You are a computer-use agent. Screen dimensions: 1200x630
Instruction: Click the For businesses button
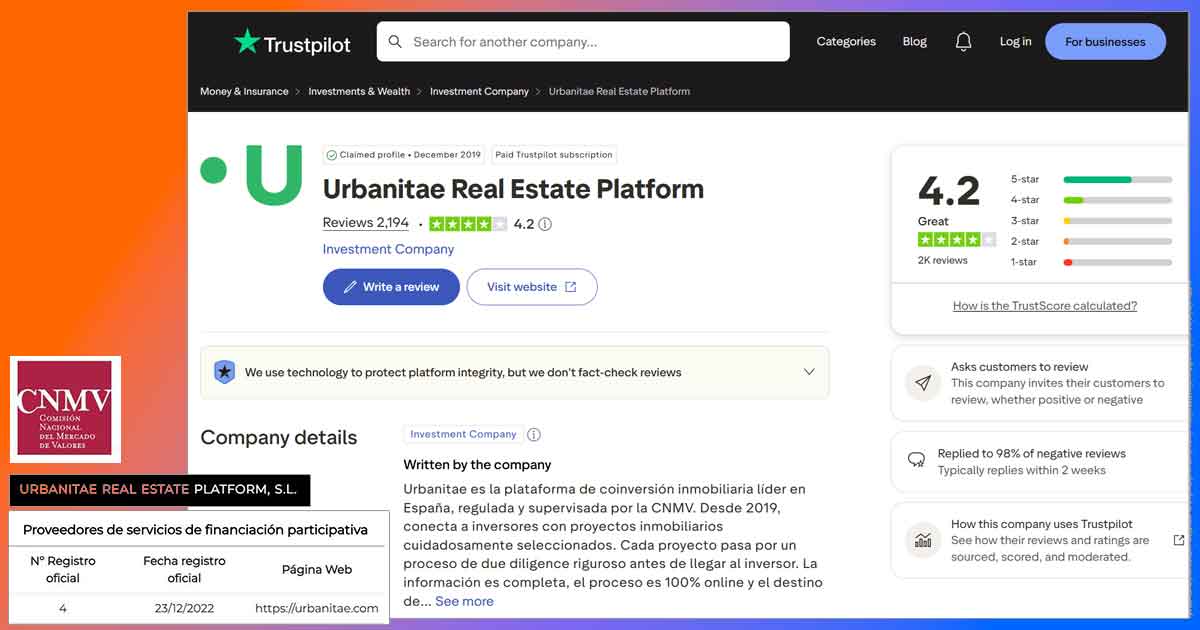pyautogui.click(x=1105, y=42)
